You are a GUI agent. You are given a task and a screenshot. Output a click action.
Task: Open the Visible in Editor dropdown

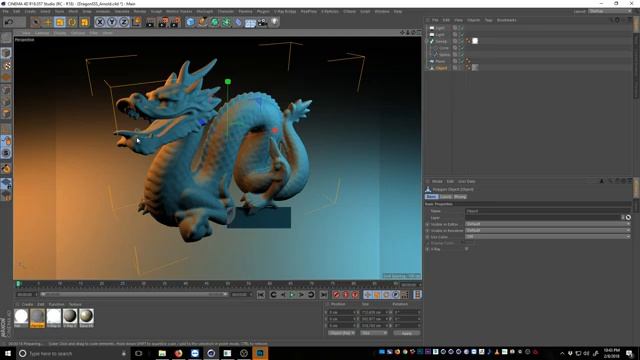click(x=548, y=224)
